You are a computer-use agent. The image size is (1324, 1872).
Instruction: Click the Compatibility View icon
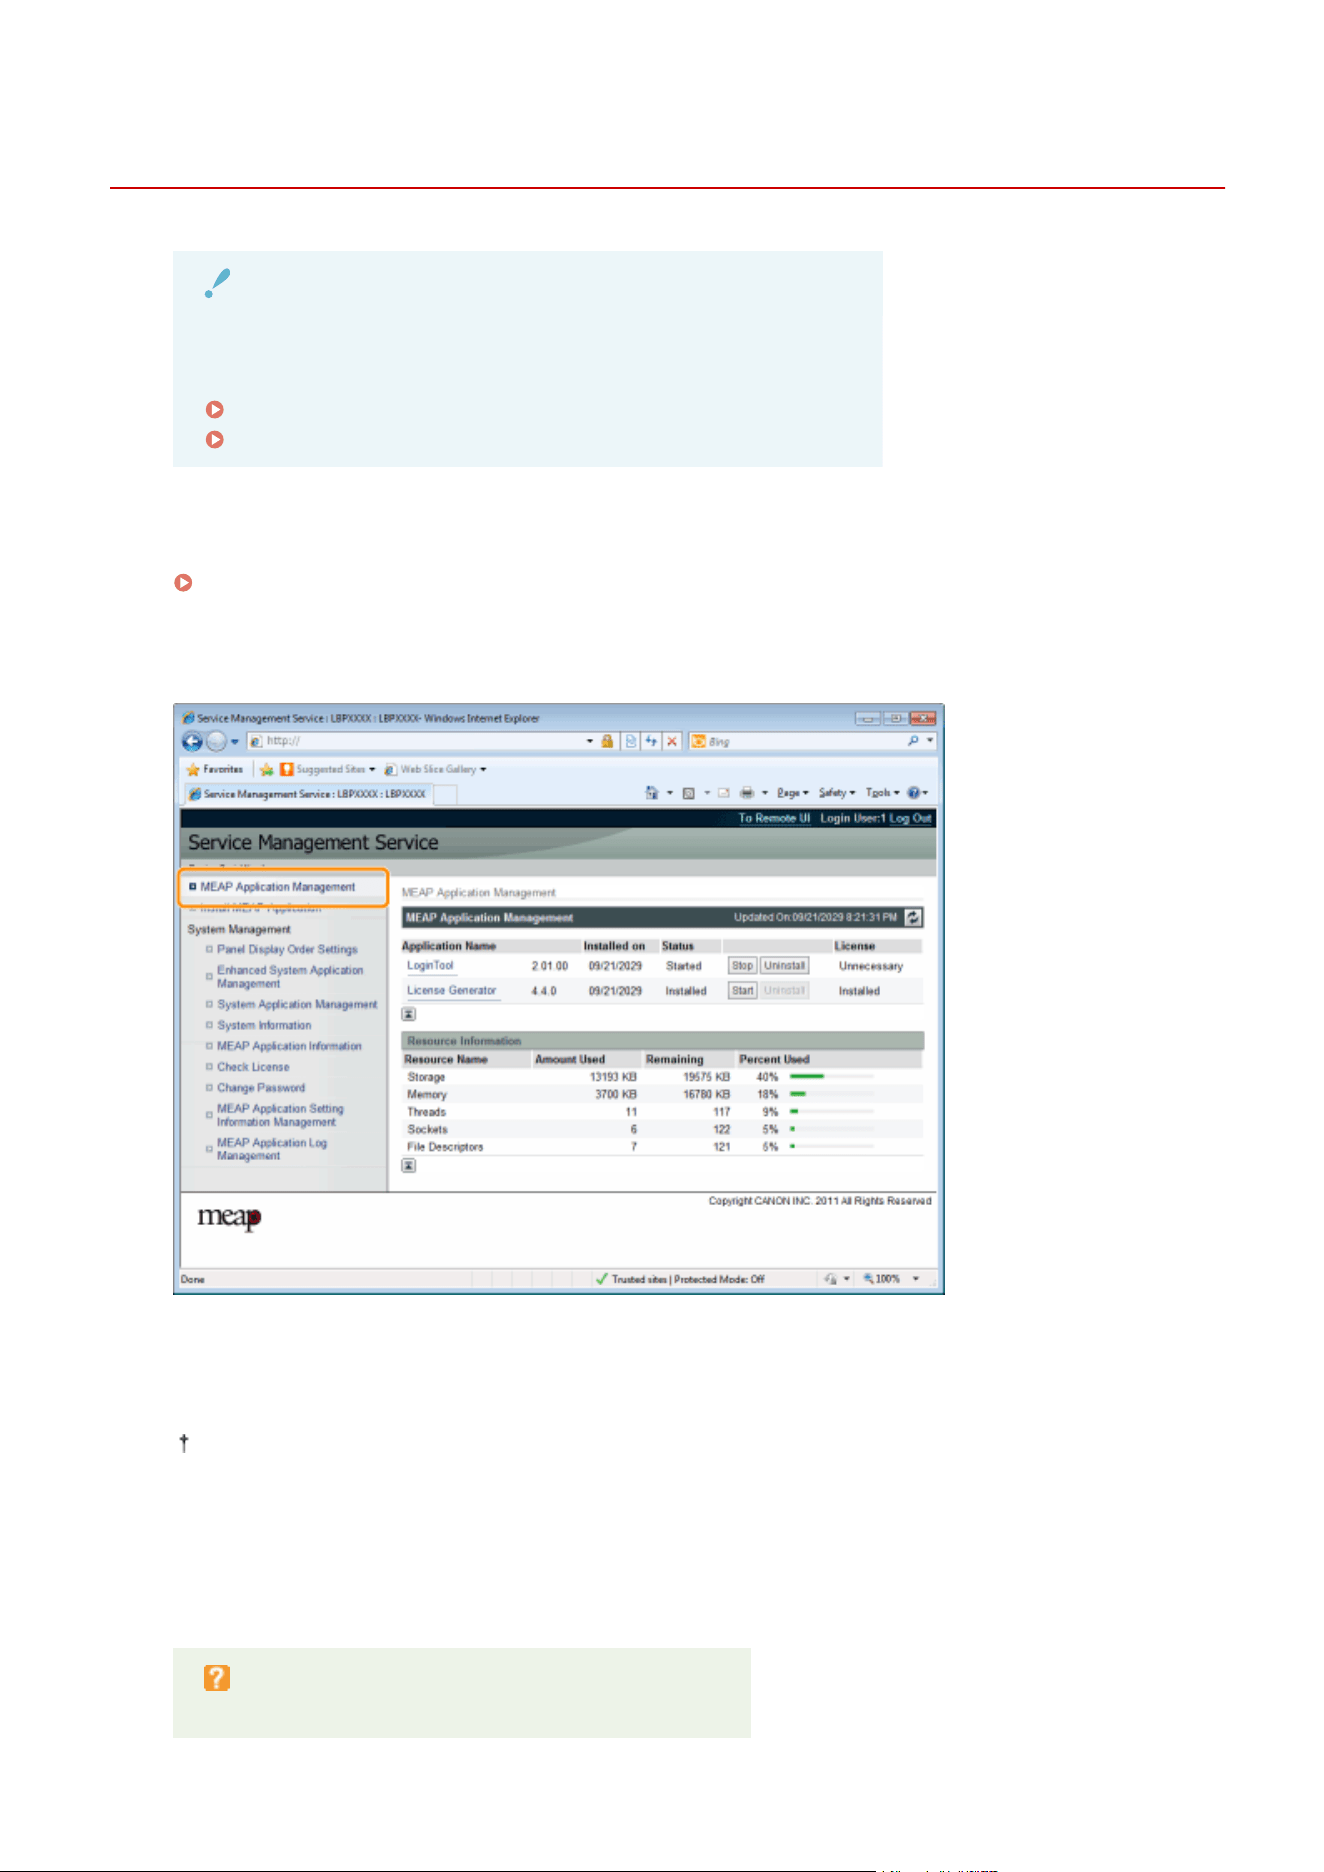pyautogui.click(x=631, y=741)
